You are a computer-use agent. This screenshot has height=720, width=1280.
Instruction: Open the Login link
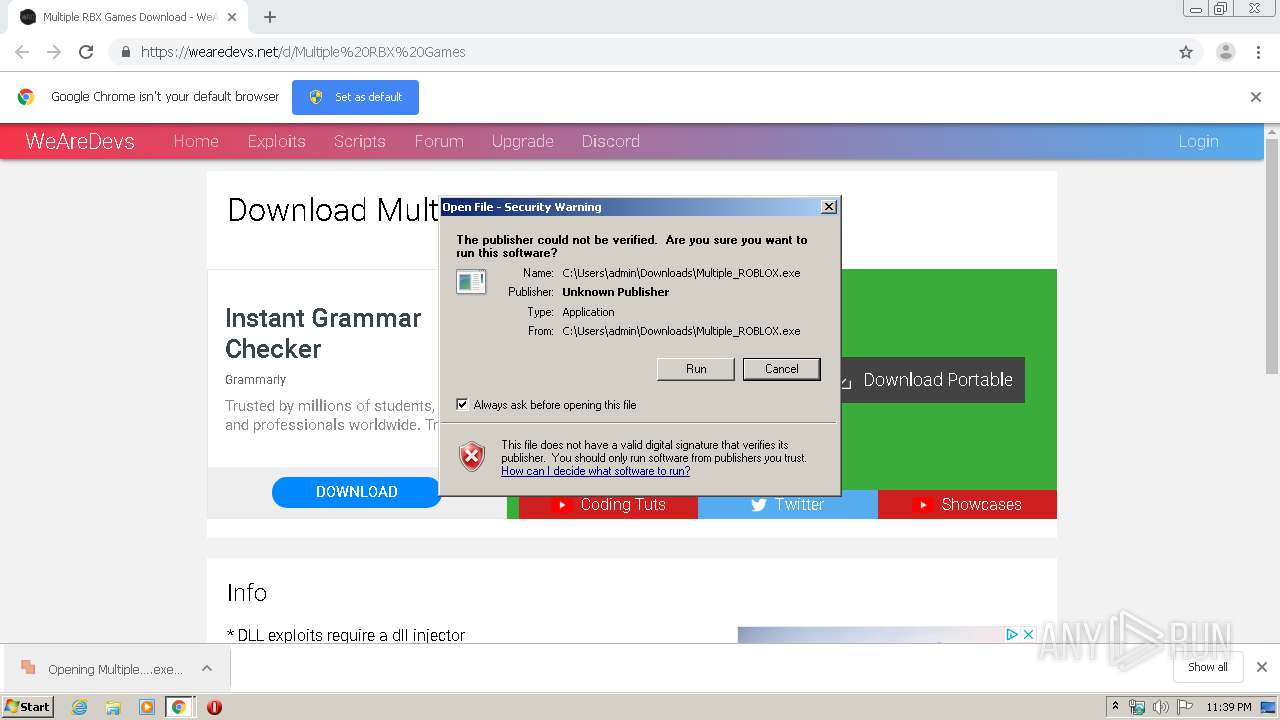click(x=1198, y=141)
